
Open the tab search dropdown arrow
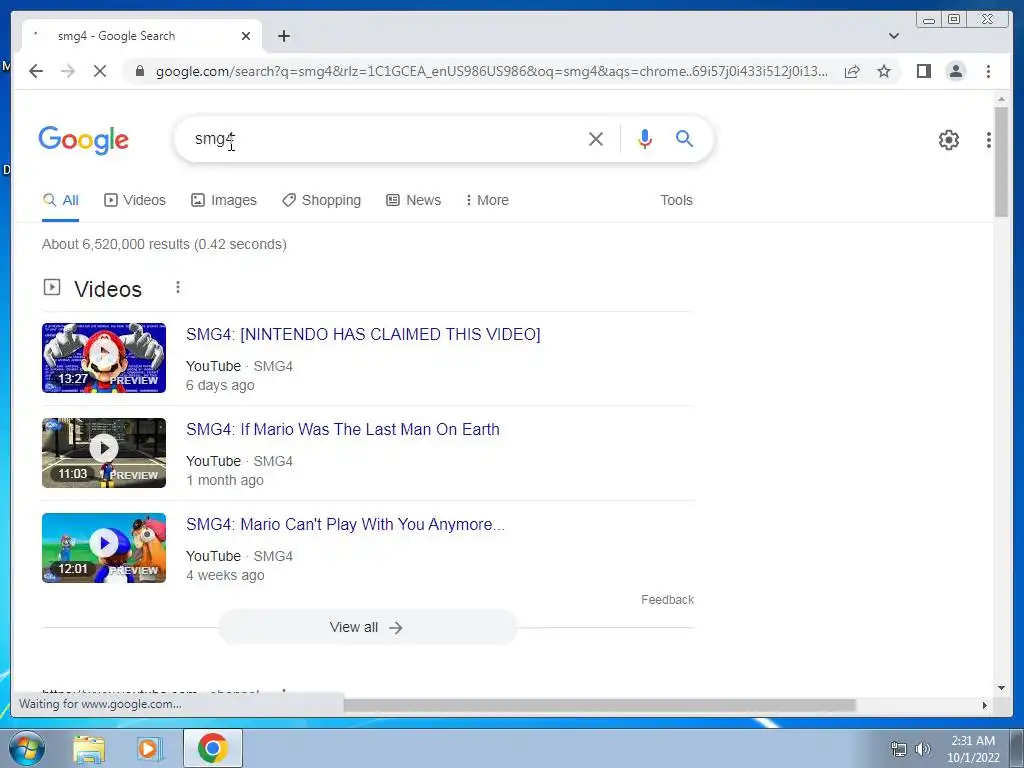(x=894, y=36)
